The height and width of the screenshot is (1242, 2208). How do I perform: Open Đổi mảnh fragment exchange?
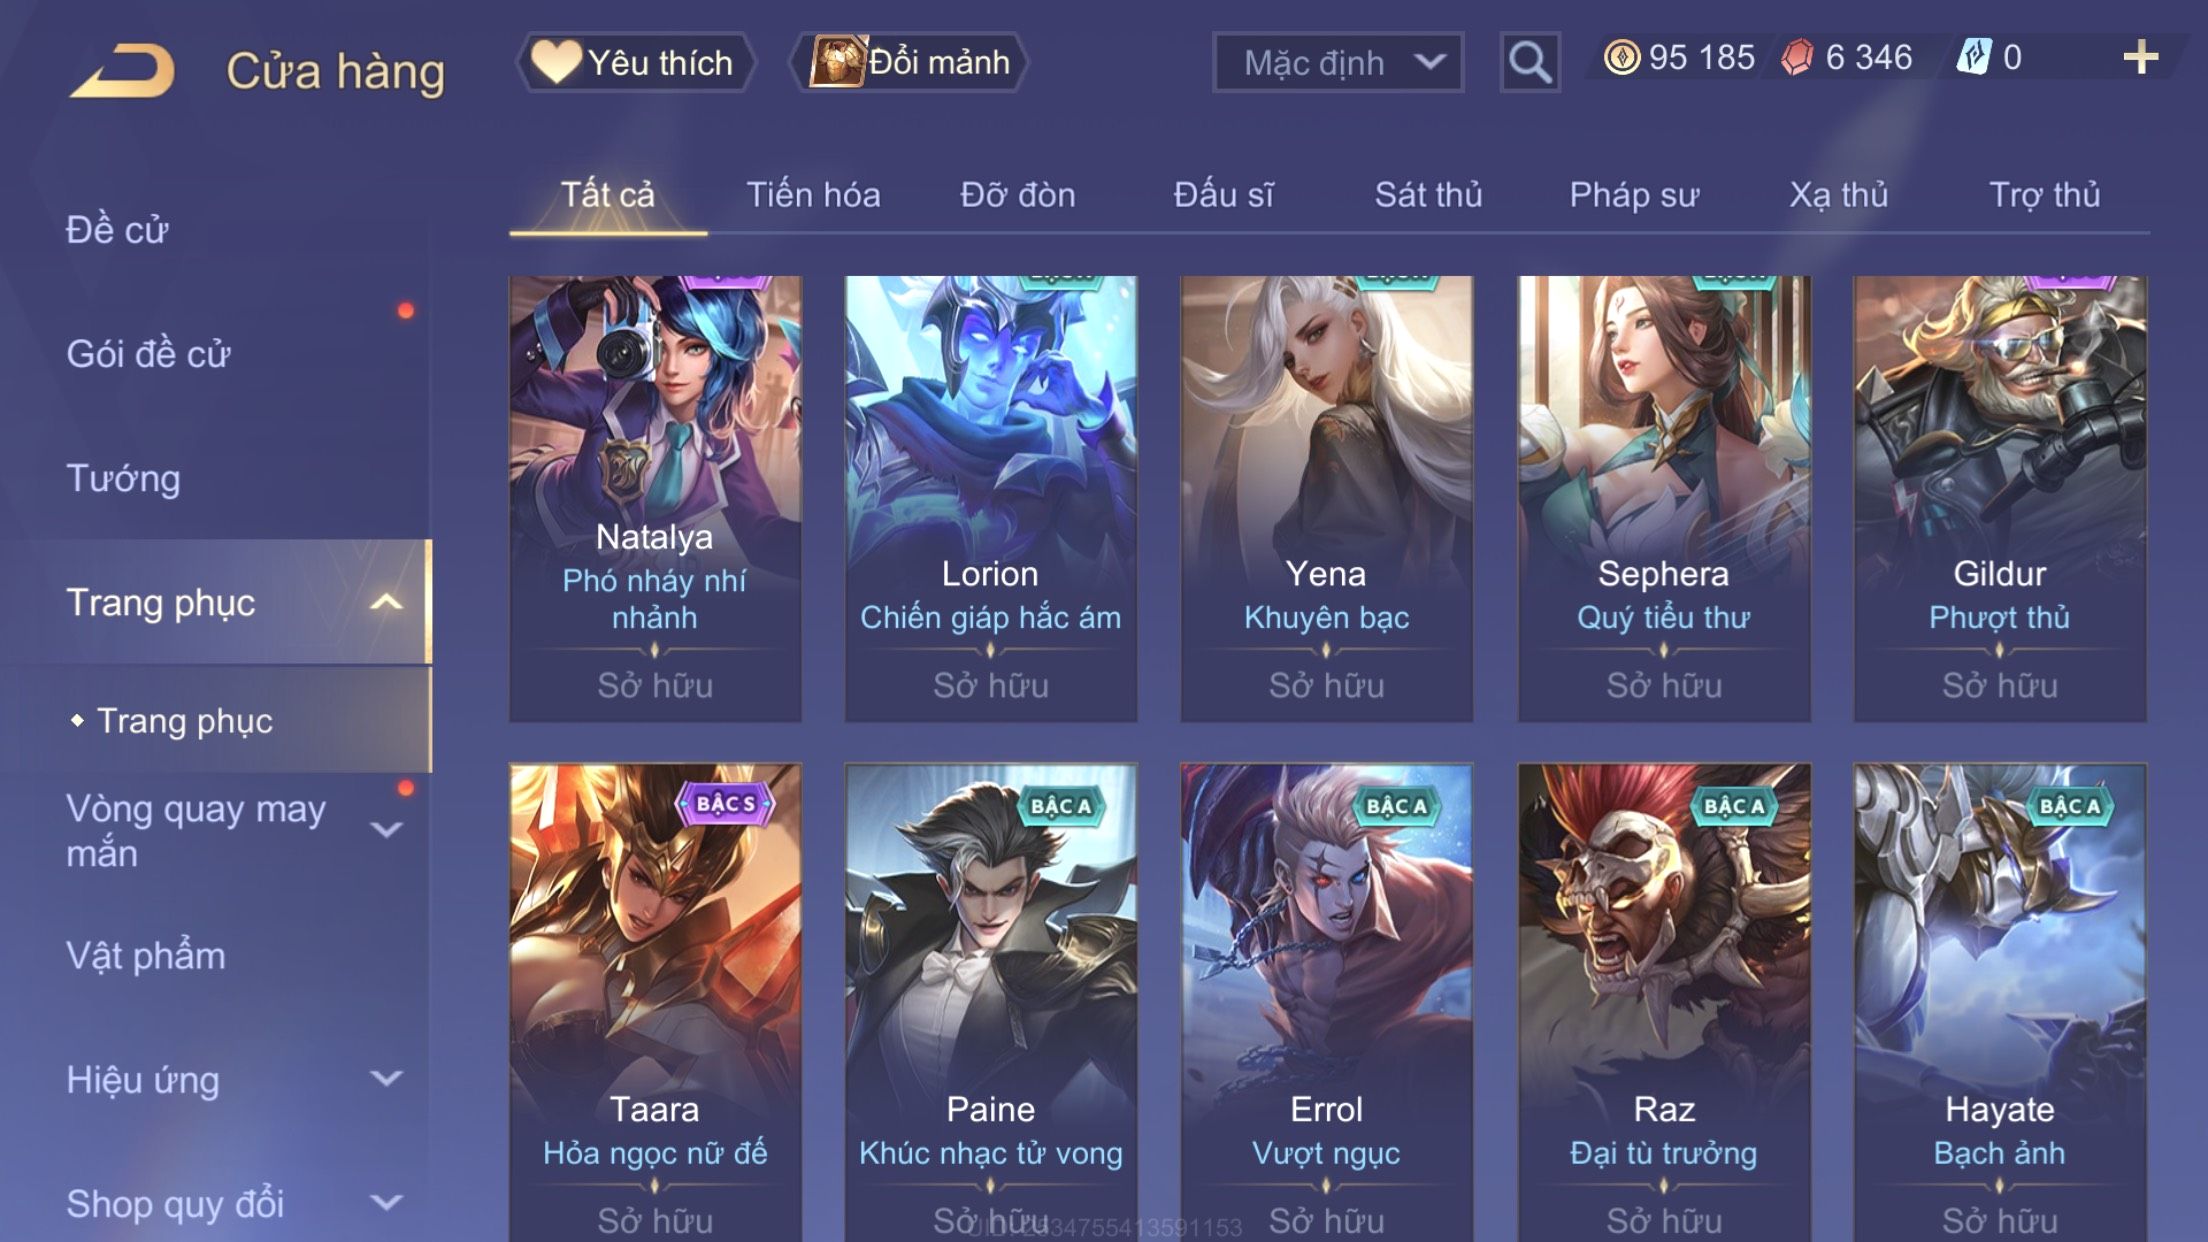(x=909, y=62)
